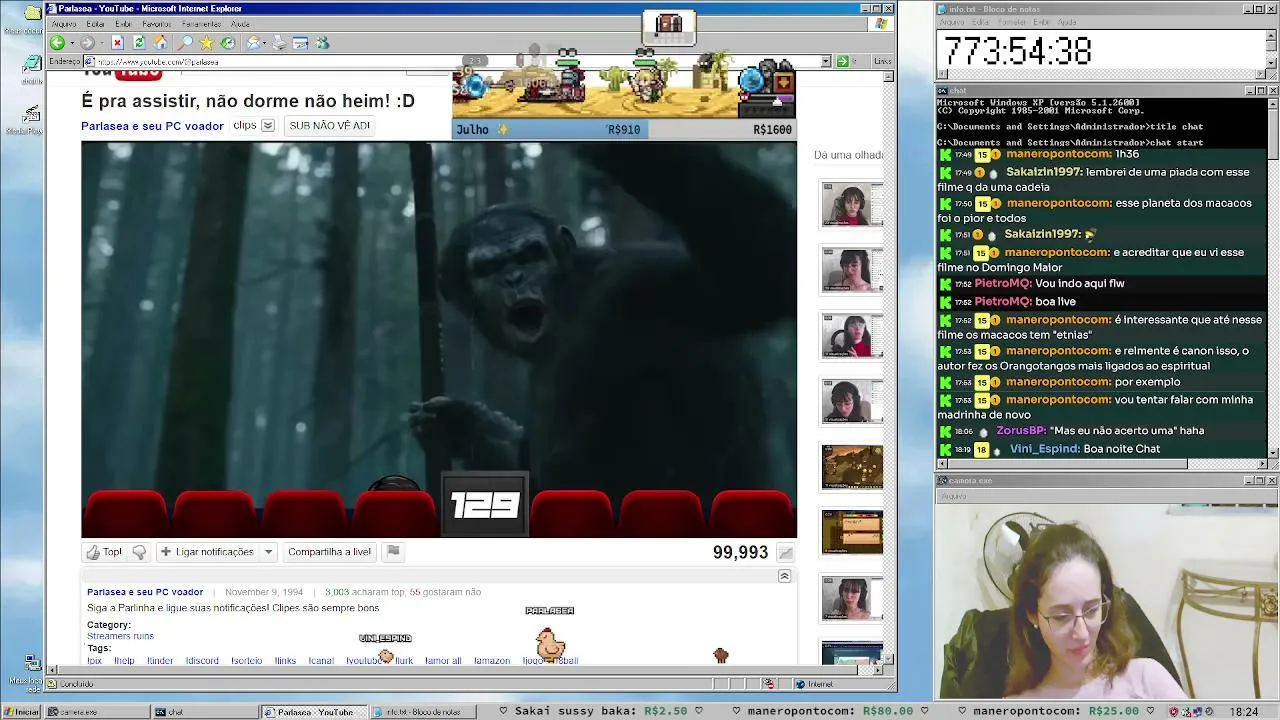Open Favorites star in the toolbar

(206, 43)
